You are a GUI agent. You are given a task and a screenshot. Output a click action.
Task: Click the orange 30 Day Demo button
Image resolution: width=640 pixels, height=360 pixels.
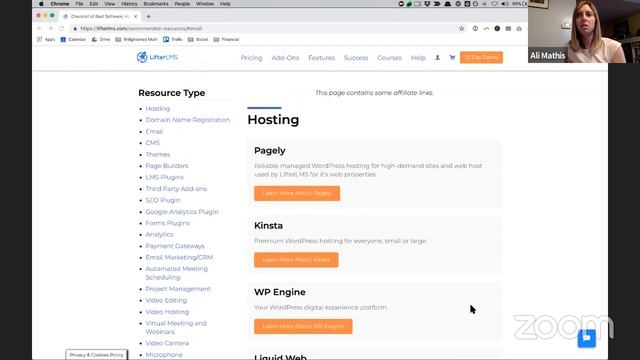[x=481, y=58]
